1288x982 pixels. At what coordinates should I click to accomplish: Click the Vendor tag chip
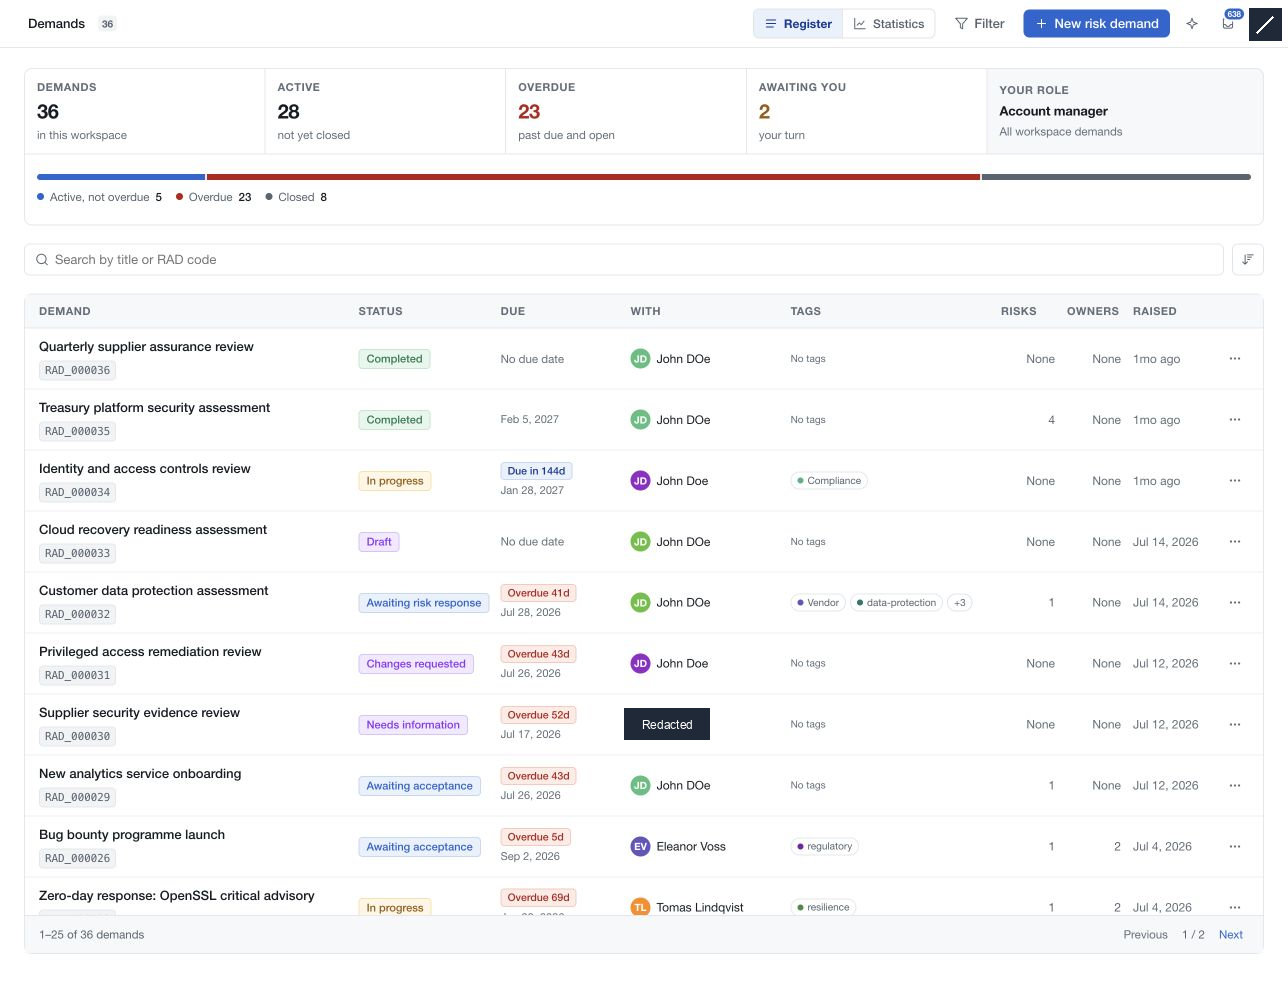coord(818,603)
